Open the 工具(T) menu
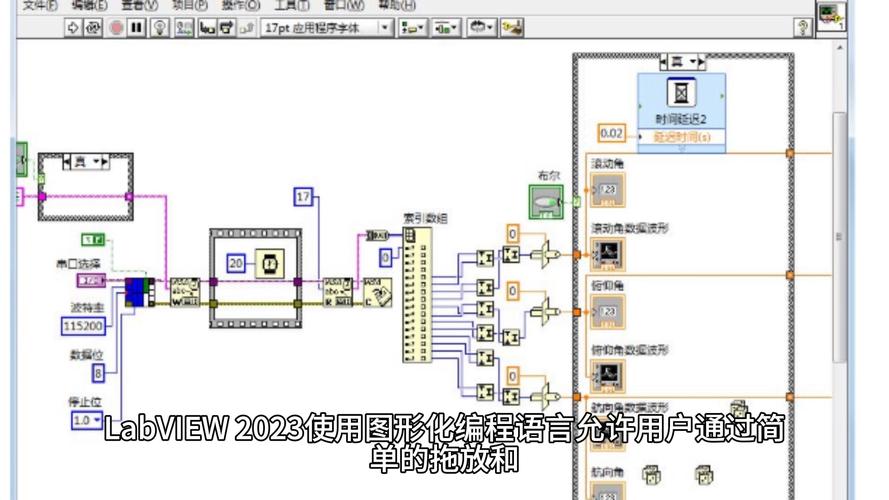This screenshot has width=889, height=500. point(293,5)
